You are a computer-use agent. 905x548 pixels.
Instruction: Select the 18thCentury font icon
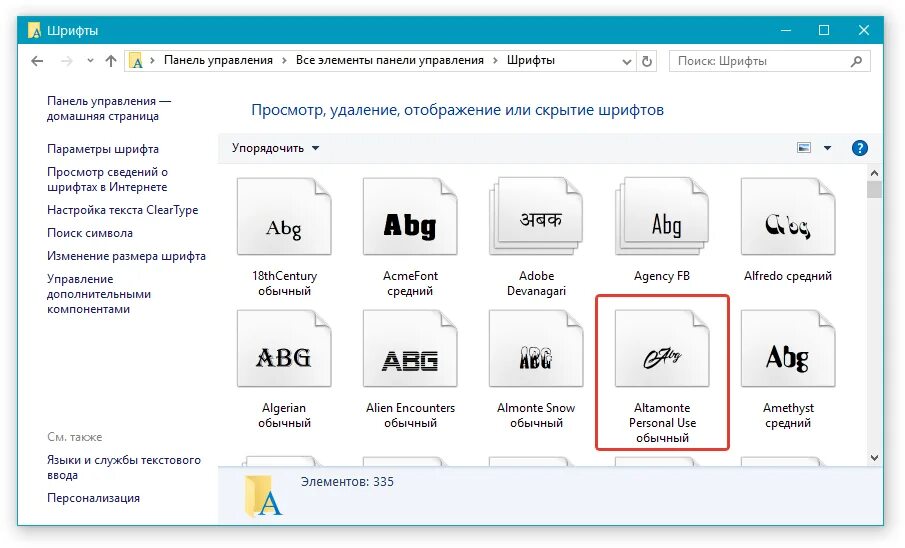284,217
